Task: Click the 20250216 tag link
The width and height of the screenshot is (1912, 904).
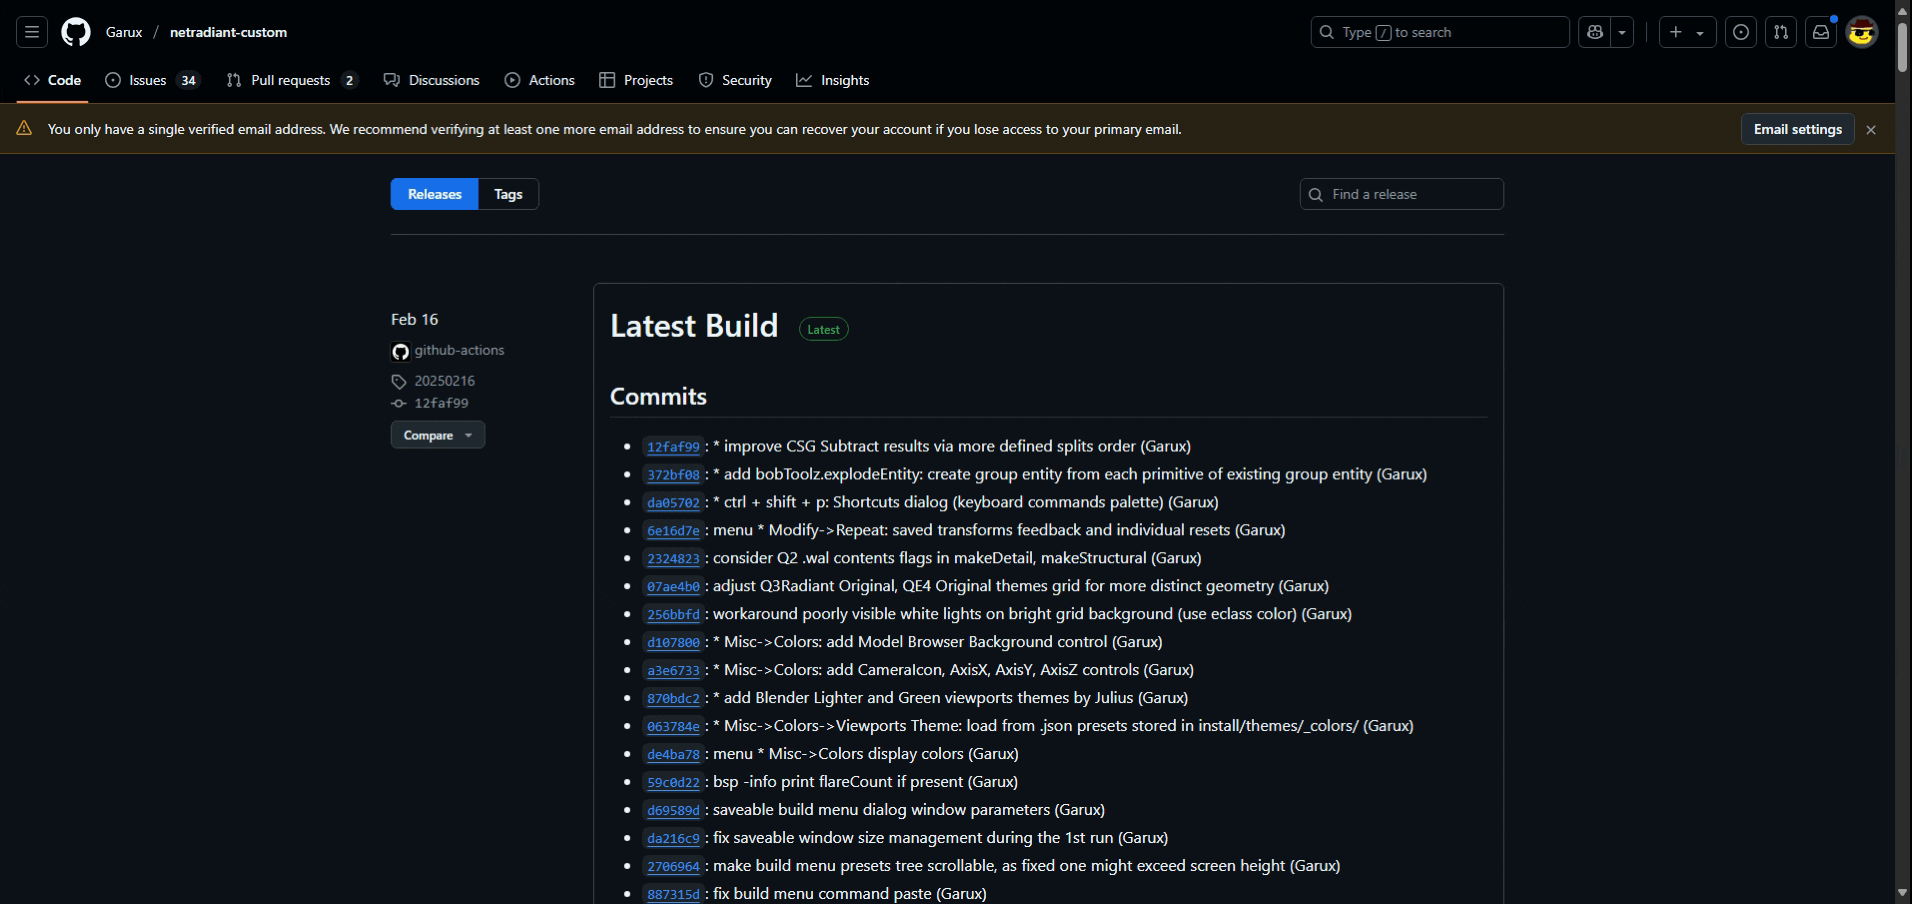Action: (444, 381)
